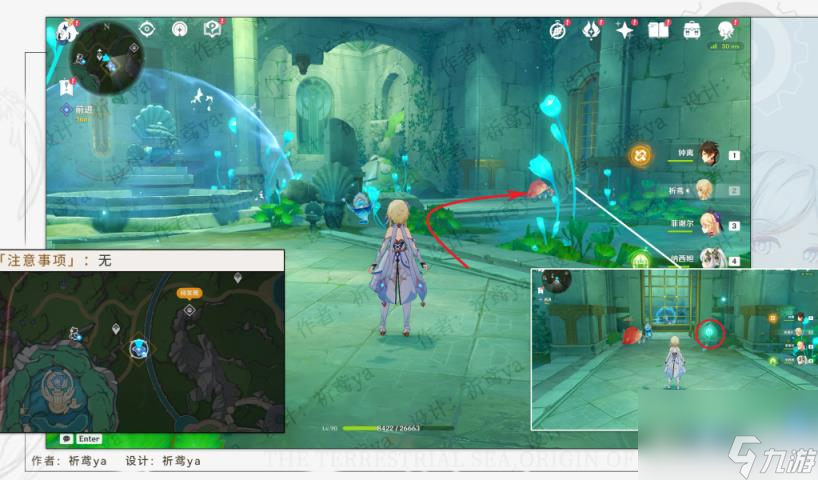Select the 祈鸢 character portrait
Image resolution: width=818 pixels, height=480 pixels.
[704, 189]
